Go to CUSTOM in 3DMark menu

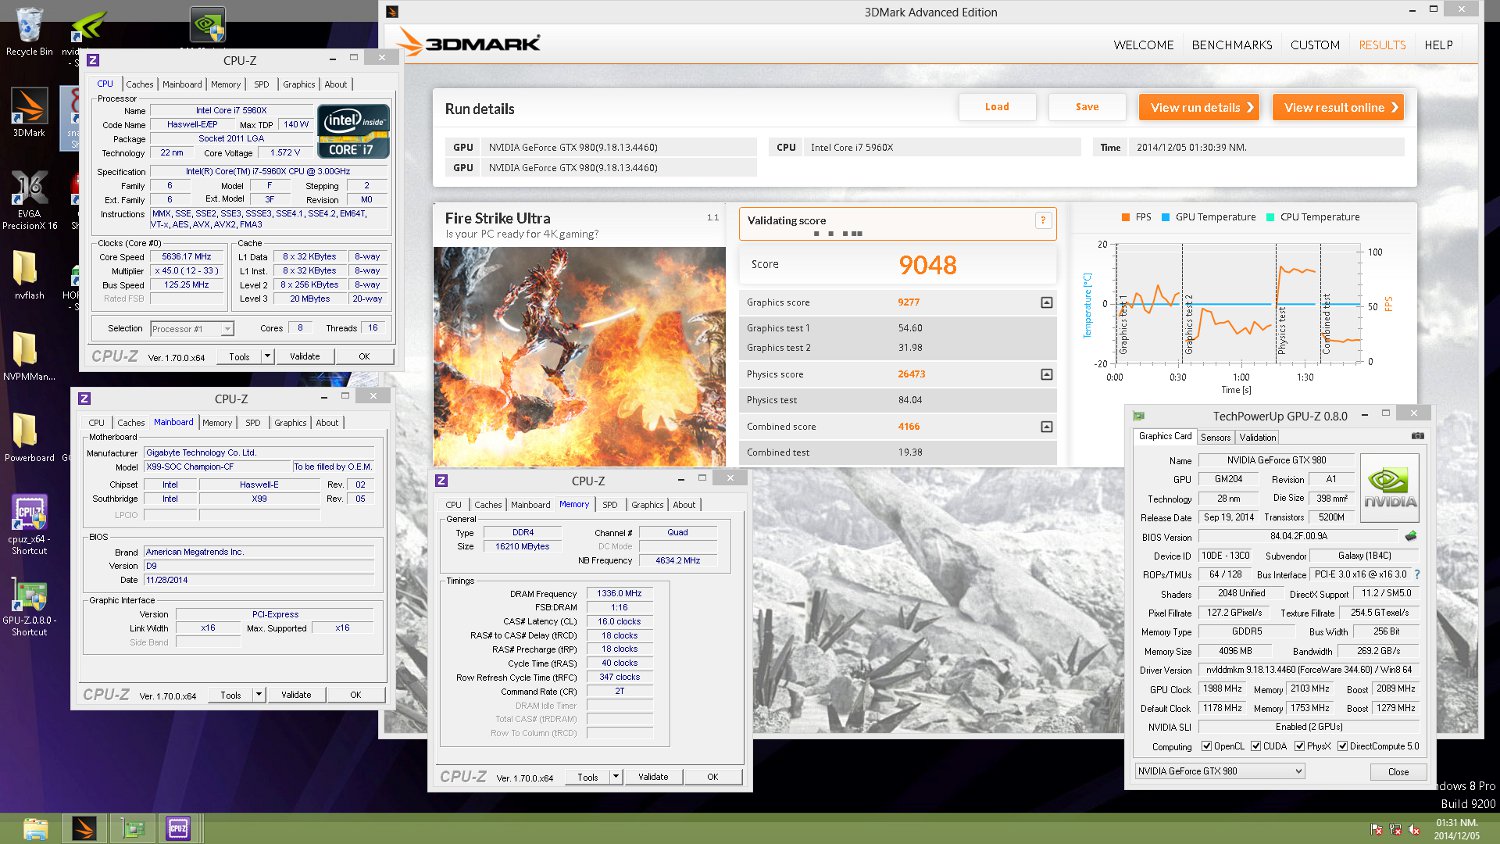point(1315,45)
